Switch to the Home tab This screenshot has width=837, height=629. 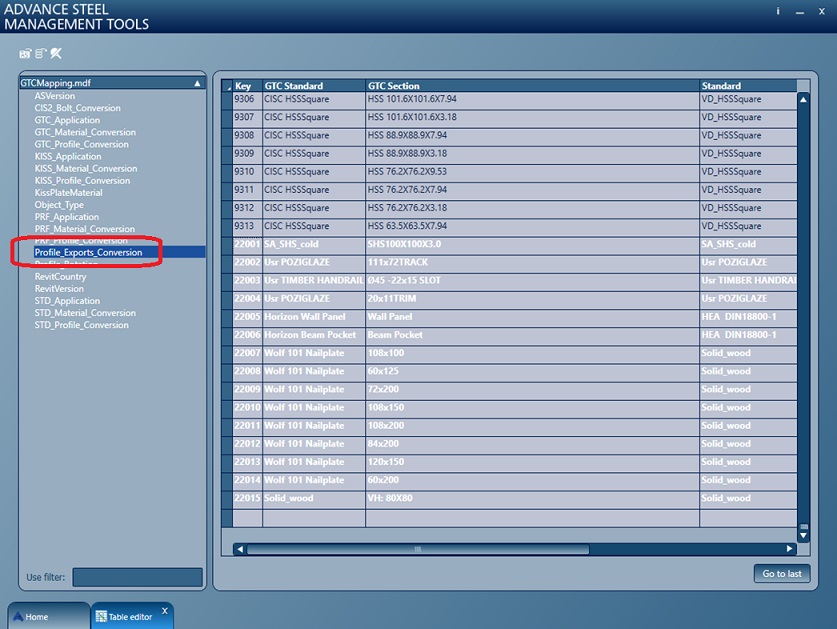pos(49,616)
